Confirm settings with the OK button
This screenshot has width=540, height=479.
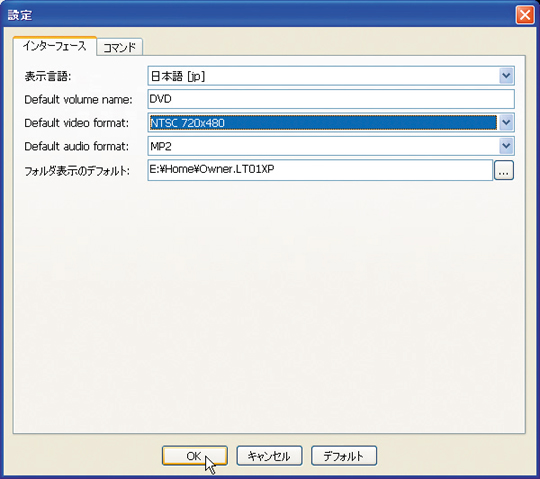point(195,456)
